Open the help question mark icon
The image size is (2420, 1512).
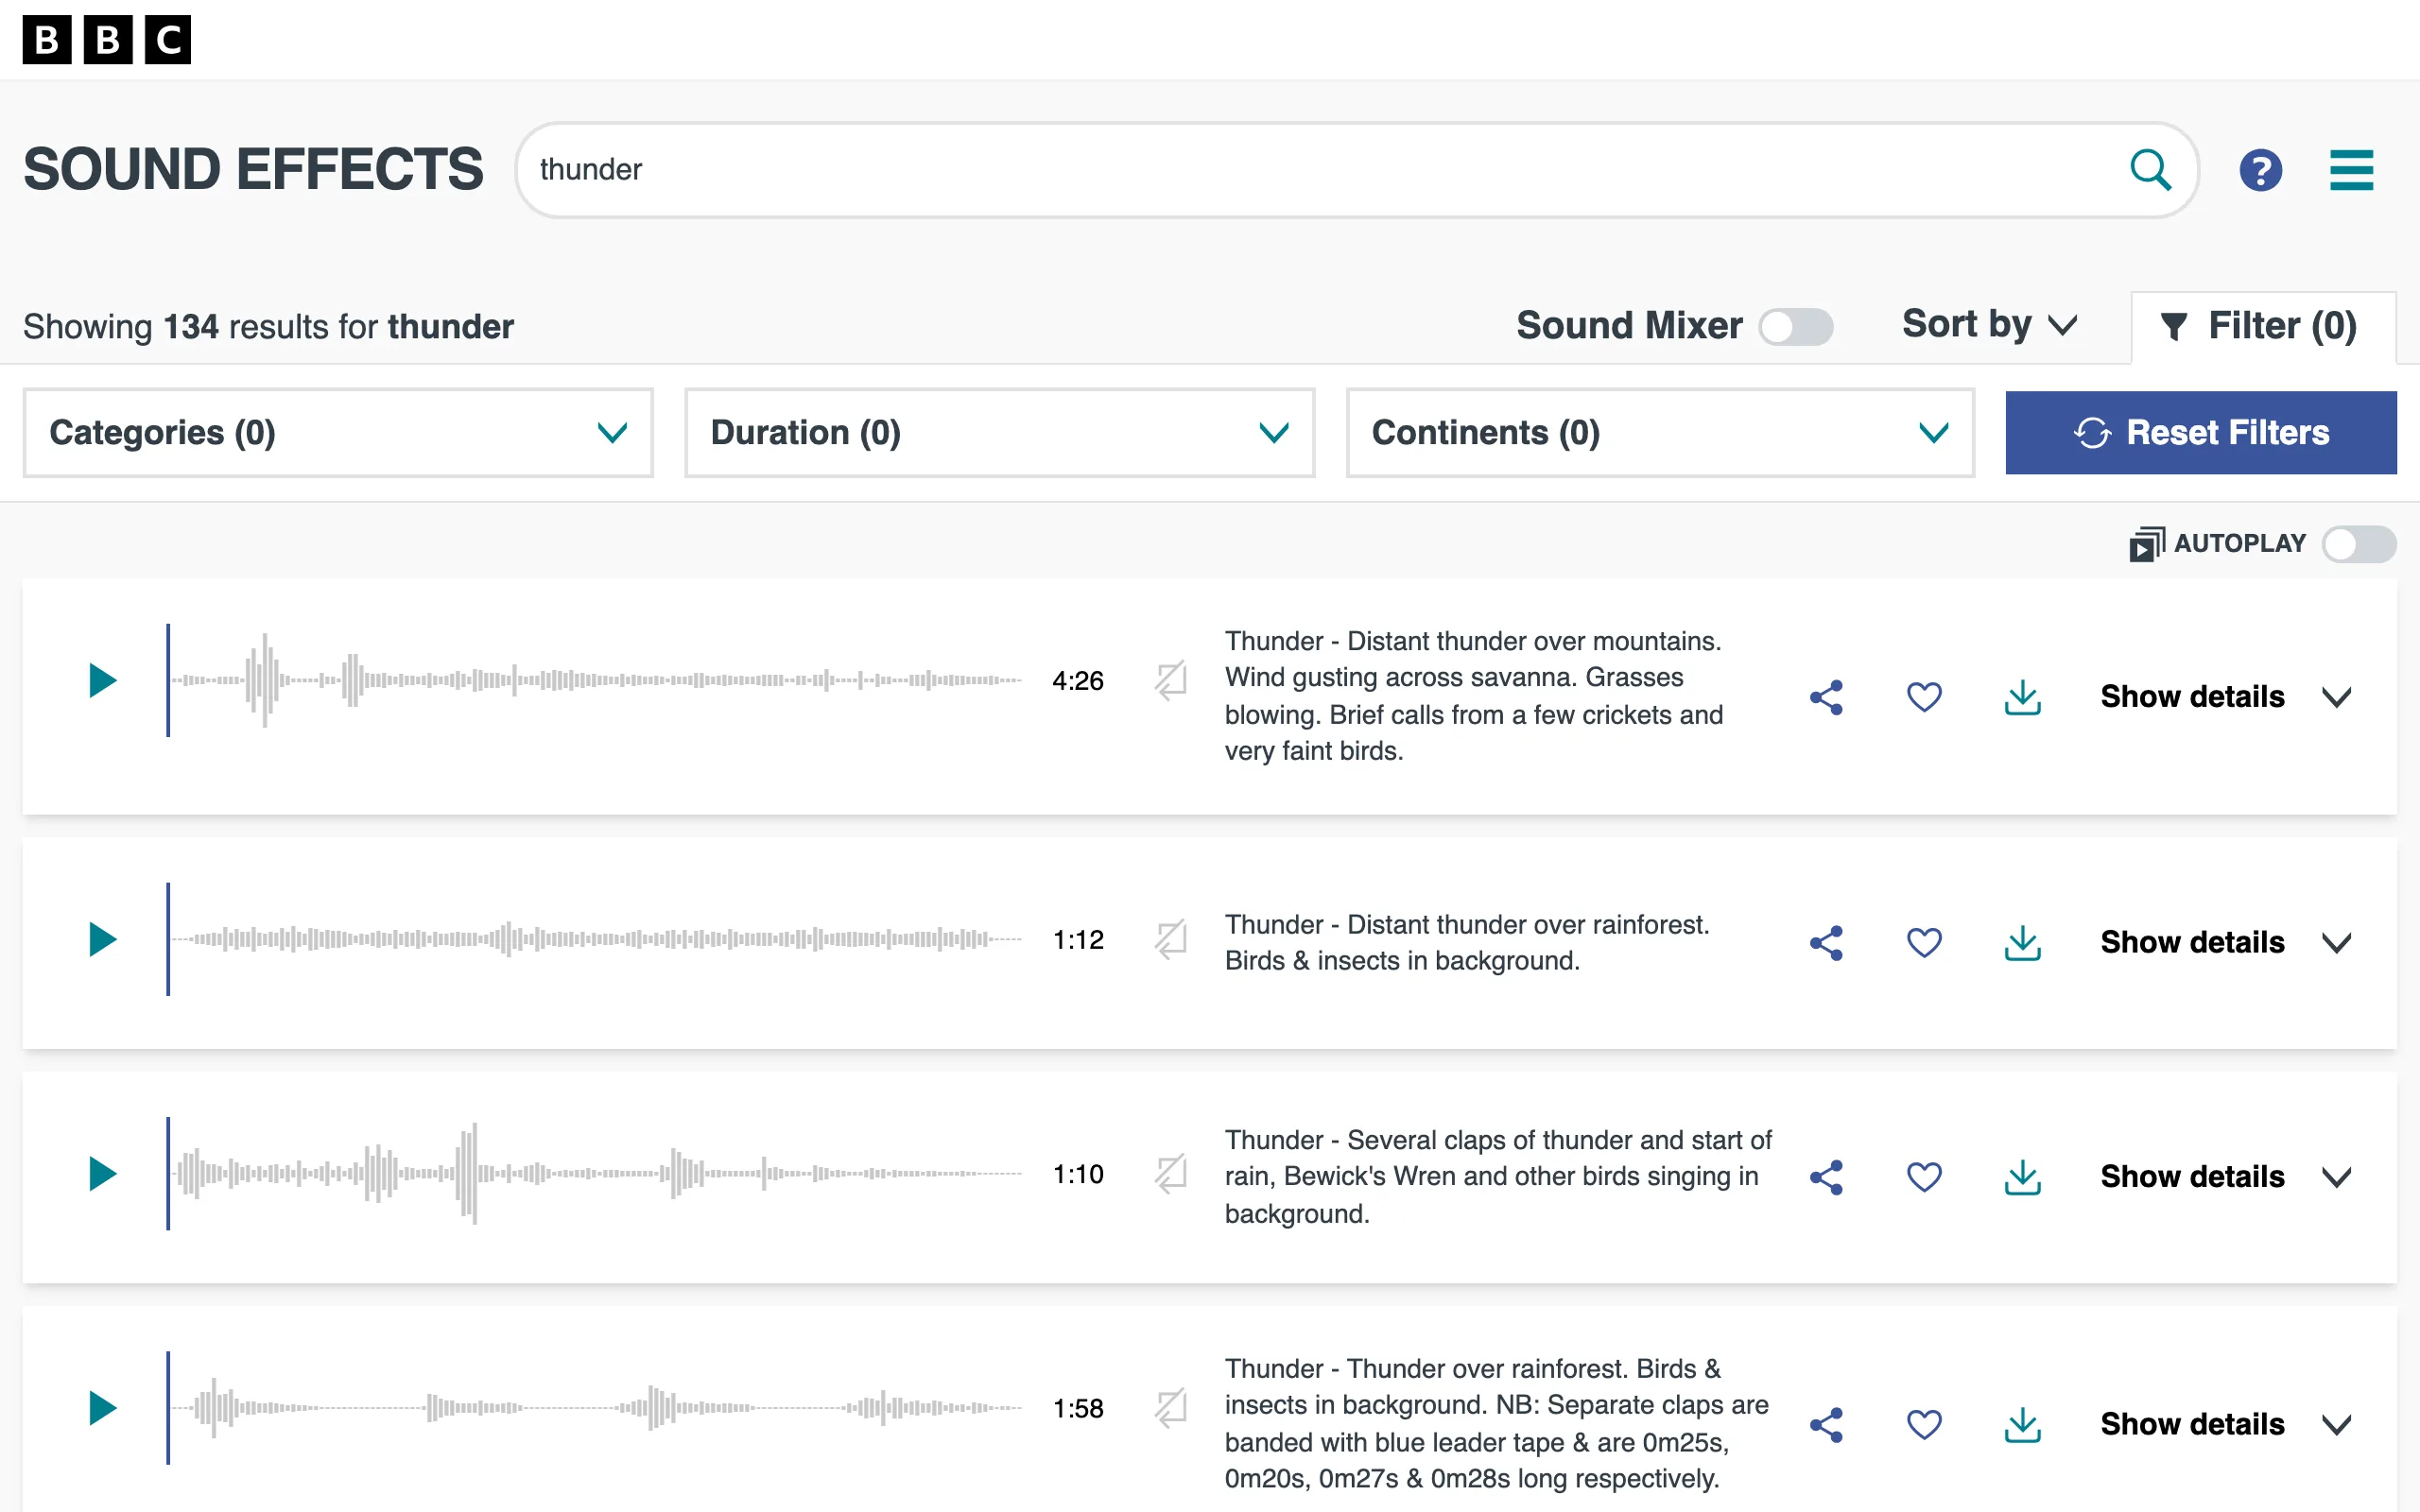coord(2260,170)
